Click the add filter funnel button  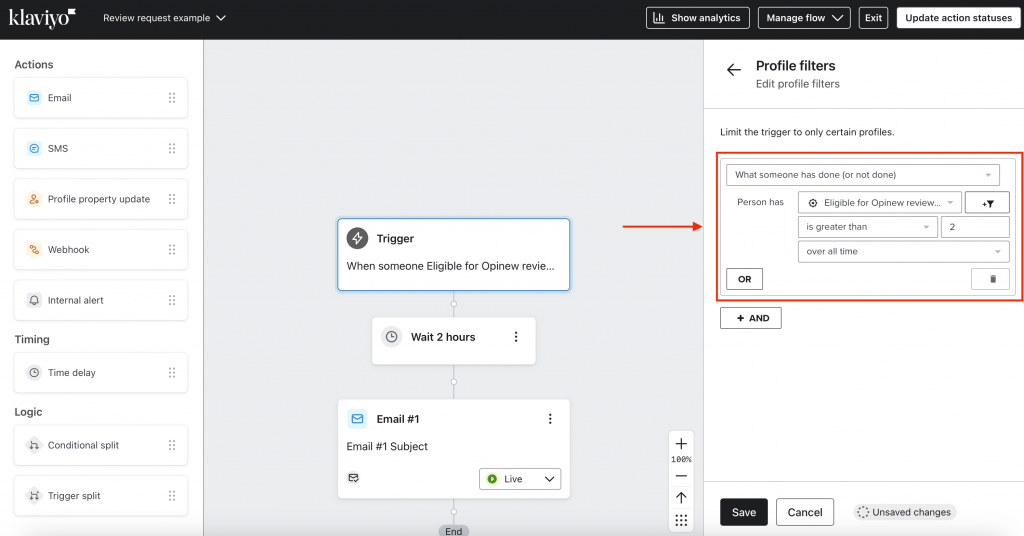tap(987, 203)
